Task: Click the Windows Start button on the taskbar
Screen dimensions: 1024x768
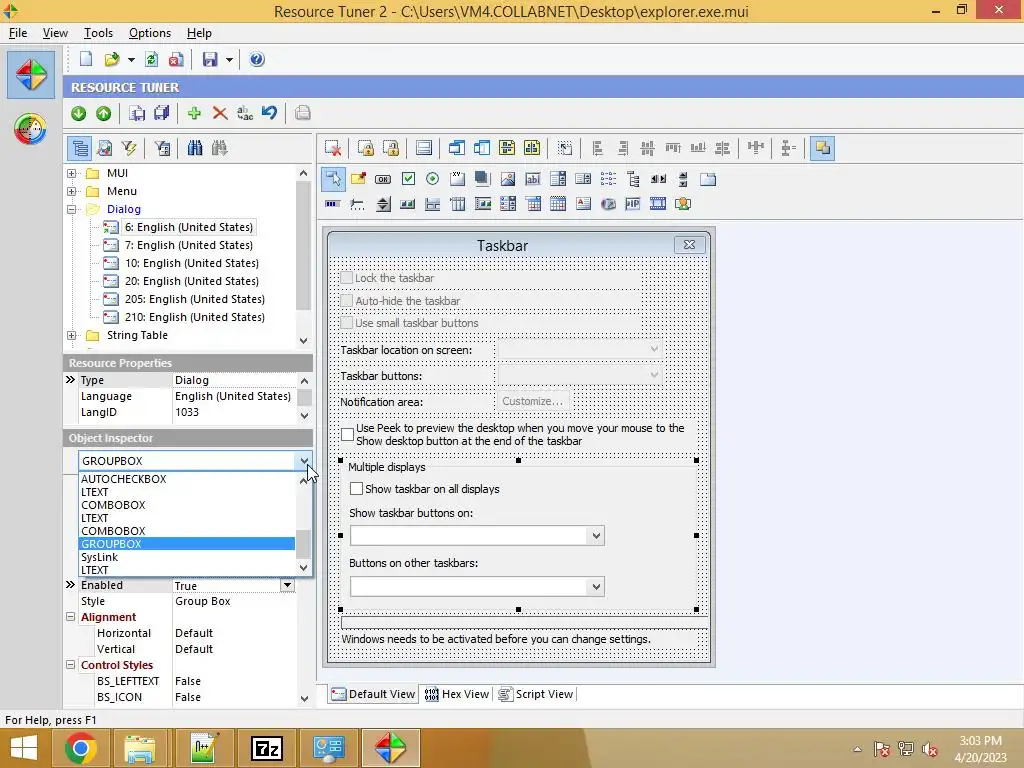Action: click(x=24, y=748)
